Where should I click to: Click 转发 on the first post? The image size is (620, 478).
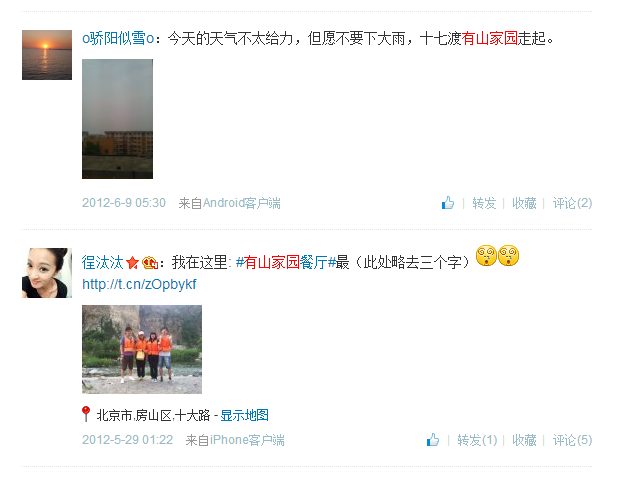point(484,203)
